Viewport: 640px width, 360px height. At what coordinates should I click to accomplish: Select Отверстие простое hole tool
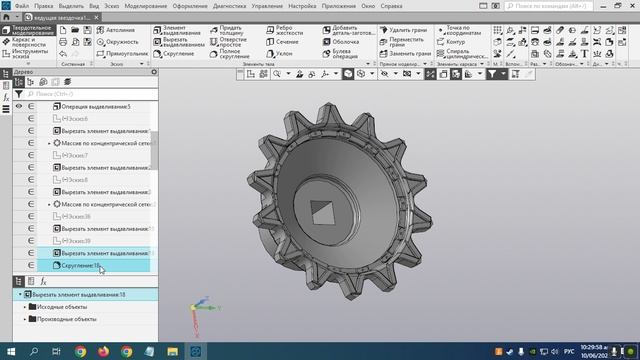(x=228, y=42)
